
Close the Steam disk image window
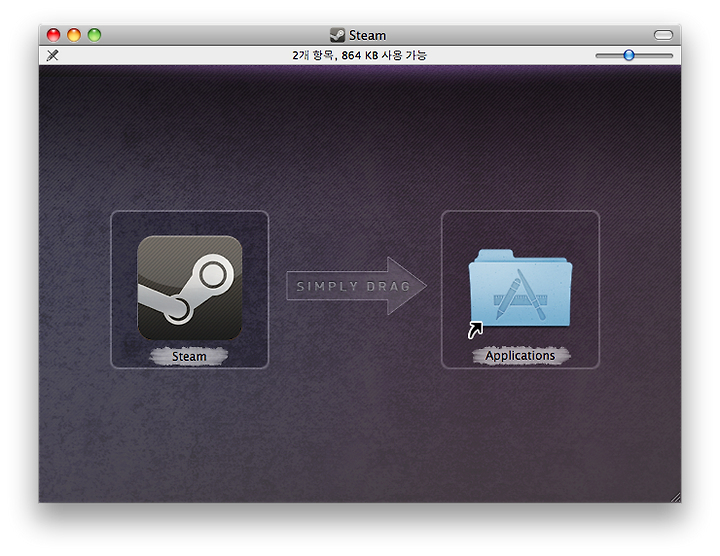click(x=54, y=35)
